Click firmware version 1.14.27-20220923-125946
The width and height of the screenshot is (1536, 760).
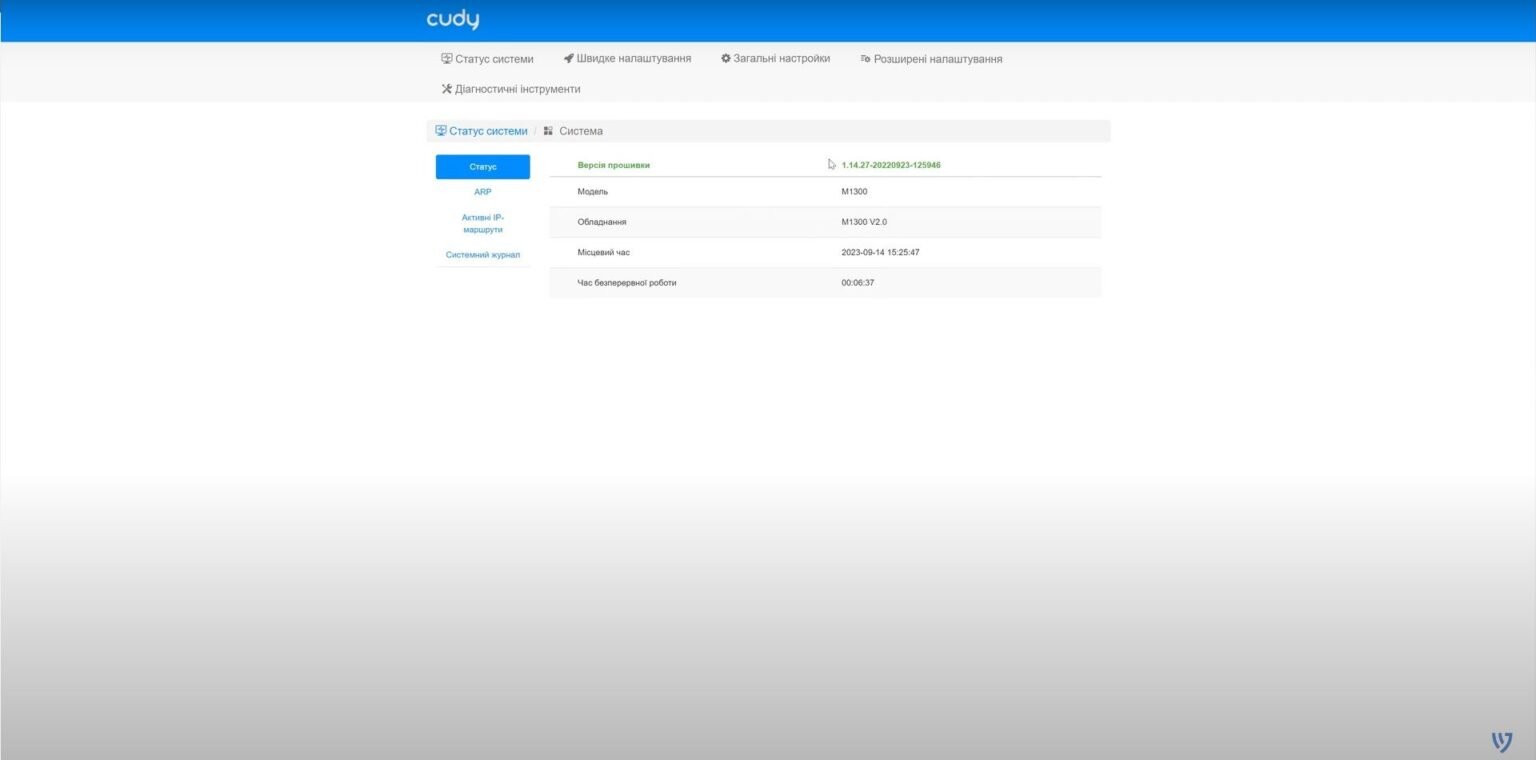point(891,165)
